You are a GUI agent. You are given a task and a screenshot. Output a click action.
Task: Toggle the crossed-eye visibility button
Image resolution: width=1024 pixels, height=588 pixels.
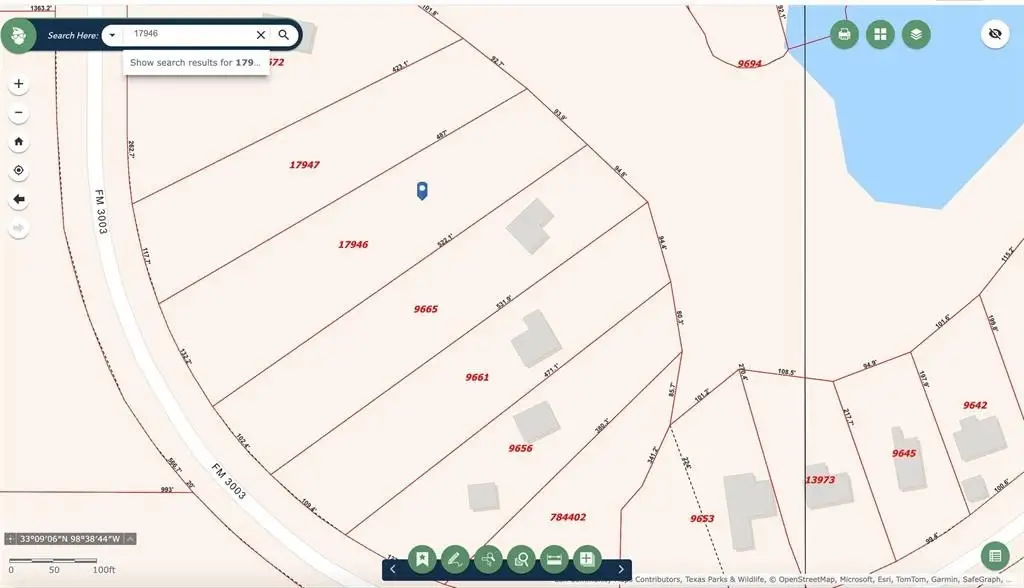click(x=994, y=35)
